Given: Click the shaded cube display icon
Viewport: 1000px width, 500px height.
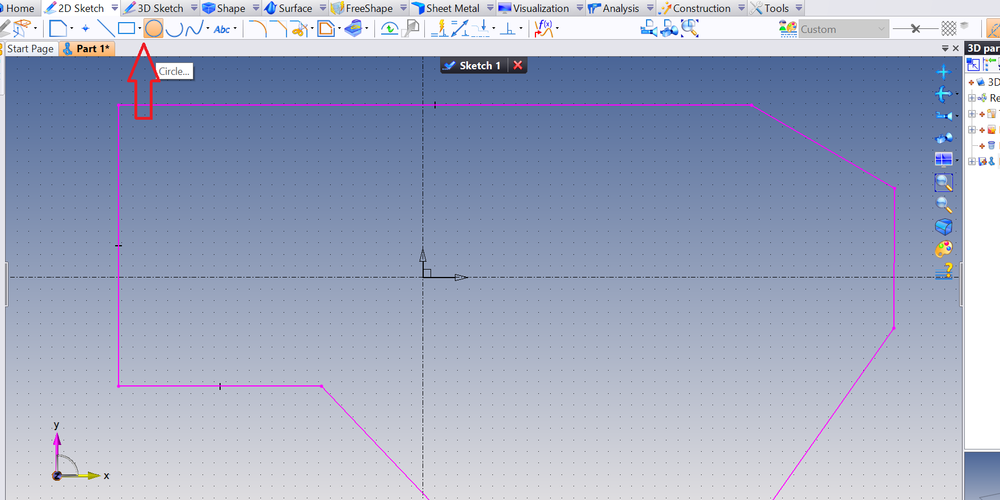Looking at the screenshot, I should (x=943, y=226).
